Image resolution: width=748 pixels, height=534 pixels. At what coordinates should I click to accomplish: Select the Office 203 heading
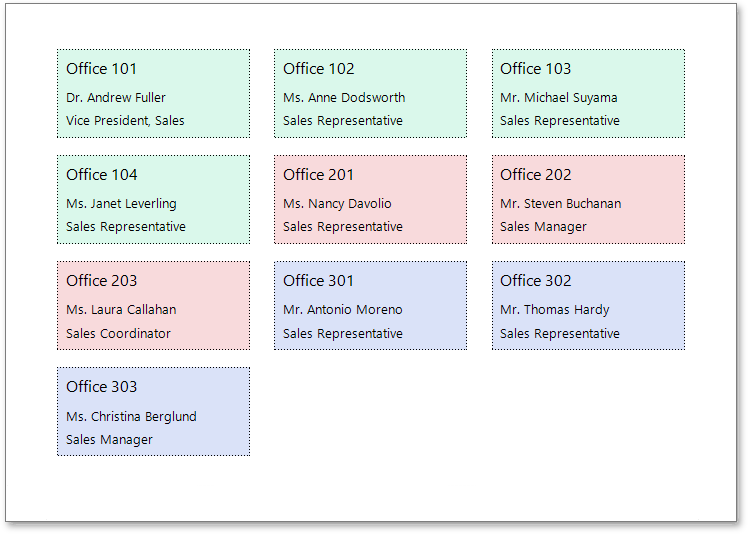102,281
